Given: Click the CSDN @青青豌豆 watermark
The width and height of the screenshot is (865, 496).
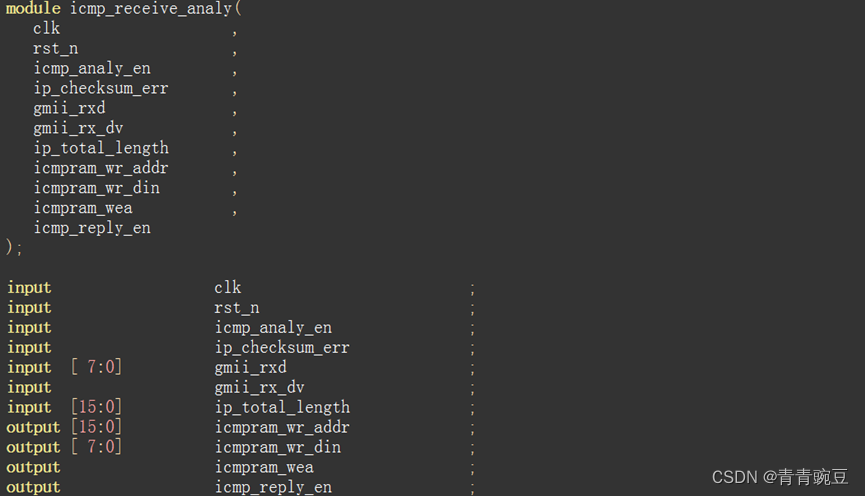Looking at the screenshot, I should 779,477.
